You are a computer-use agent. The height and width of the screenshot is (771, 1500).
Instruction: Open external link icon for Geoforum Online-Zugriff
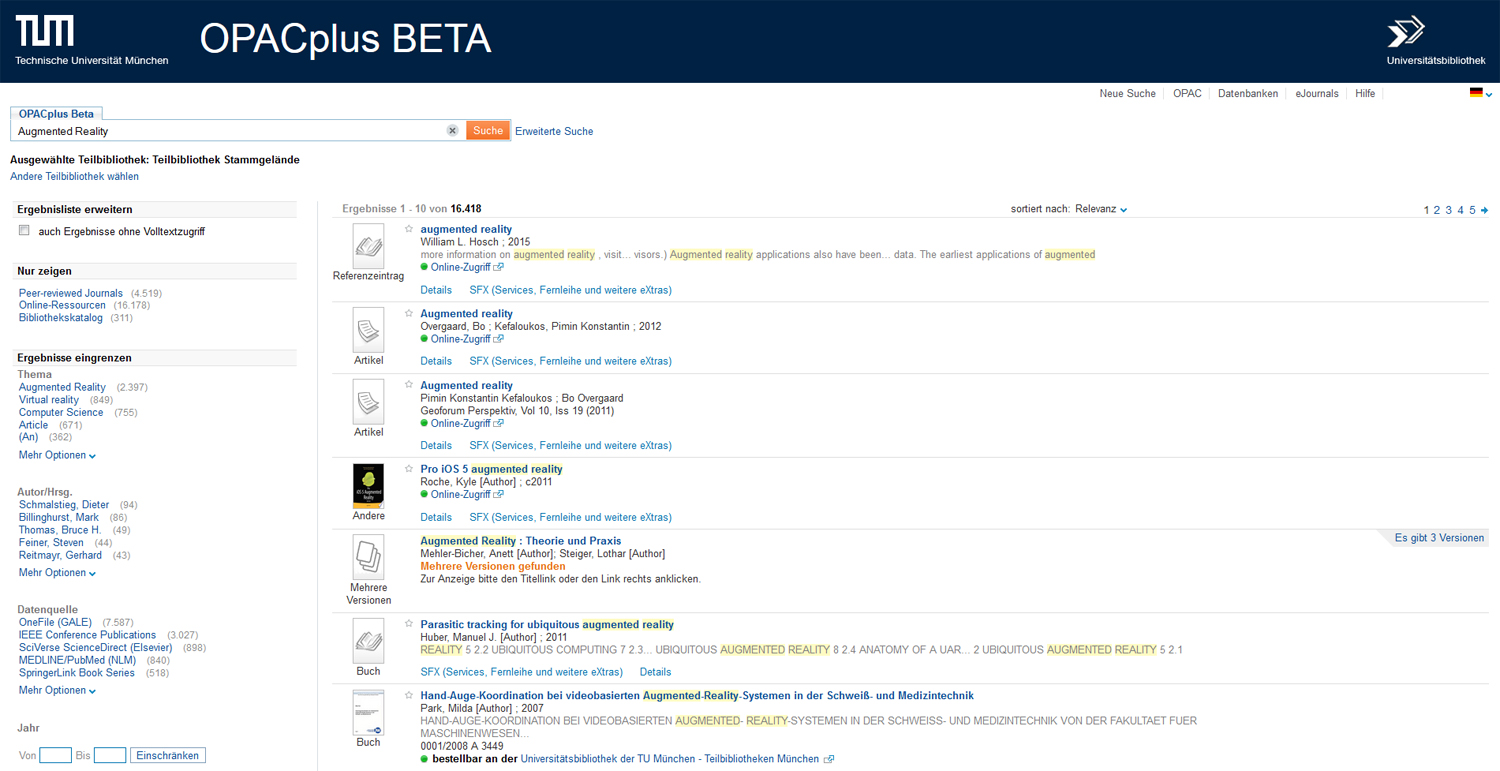[x=499, y=423]
